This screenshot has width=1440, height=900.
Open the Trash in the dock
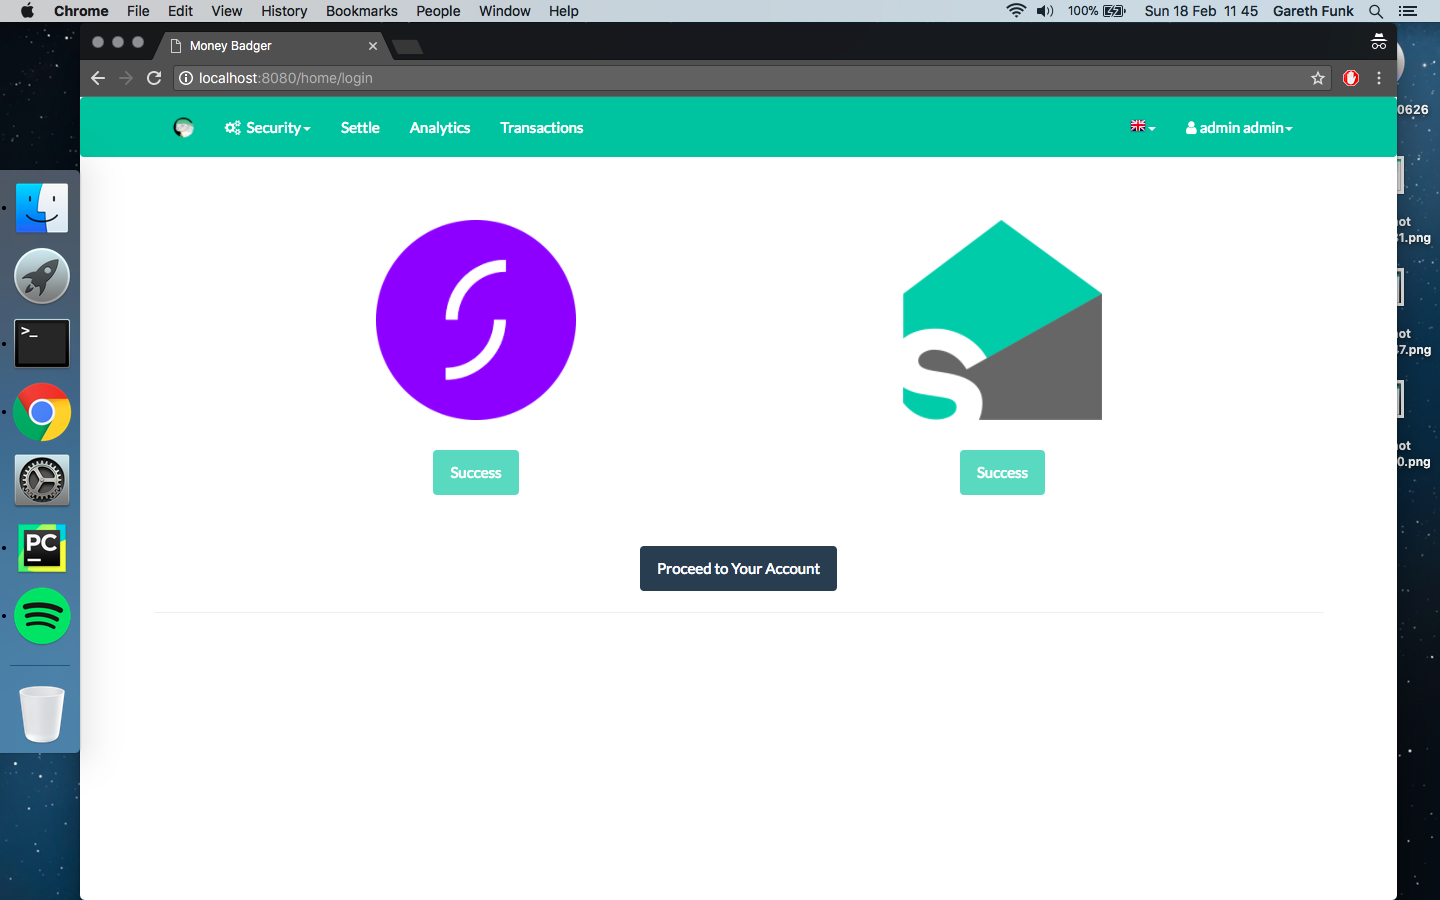pos(42,714)
